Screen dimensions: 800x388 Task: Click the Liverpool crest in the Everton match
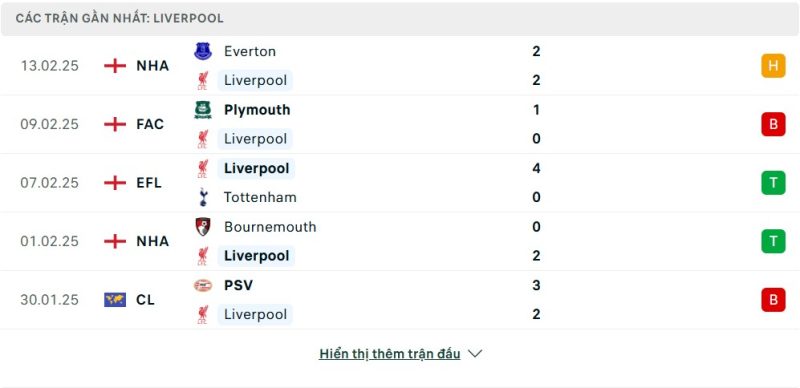[x=203, y=81]
